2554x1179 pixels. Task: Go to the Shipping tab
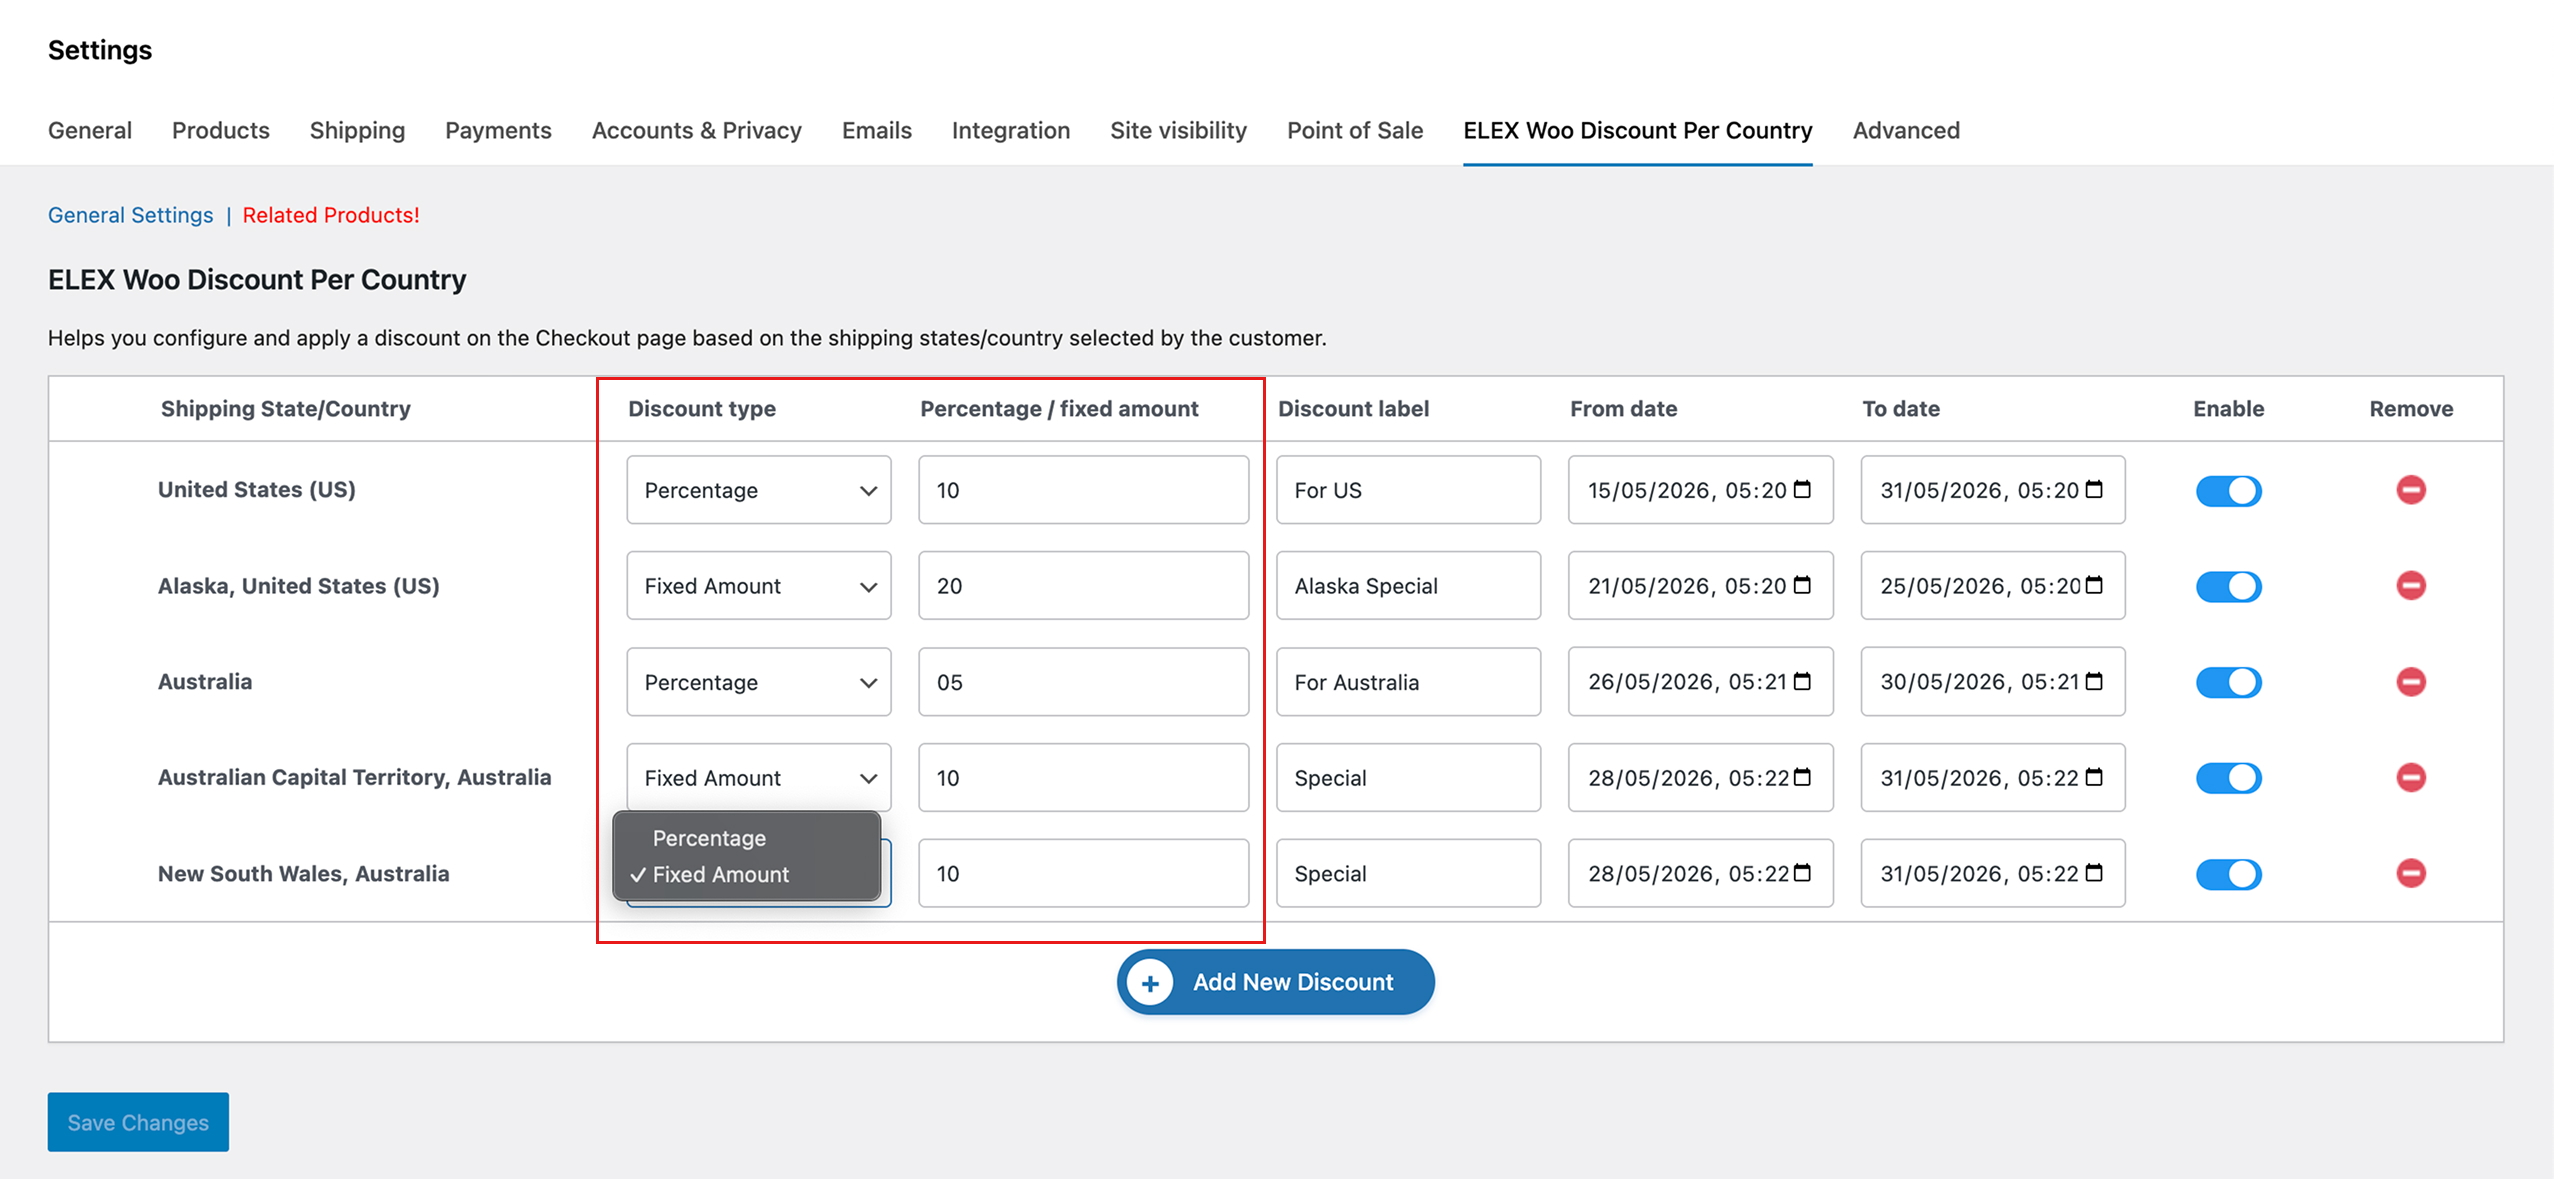pyautogui.click(x=357, y=130)
